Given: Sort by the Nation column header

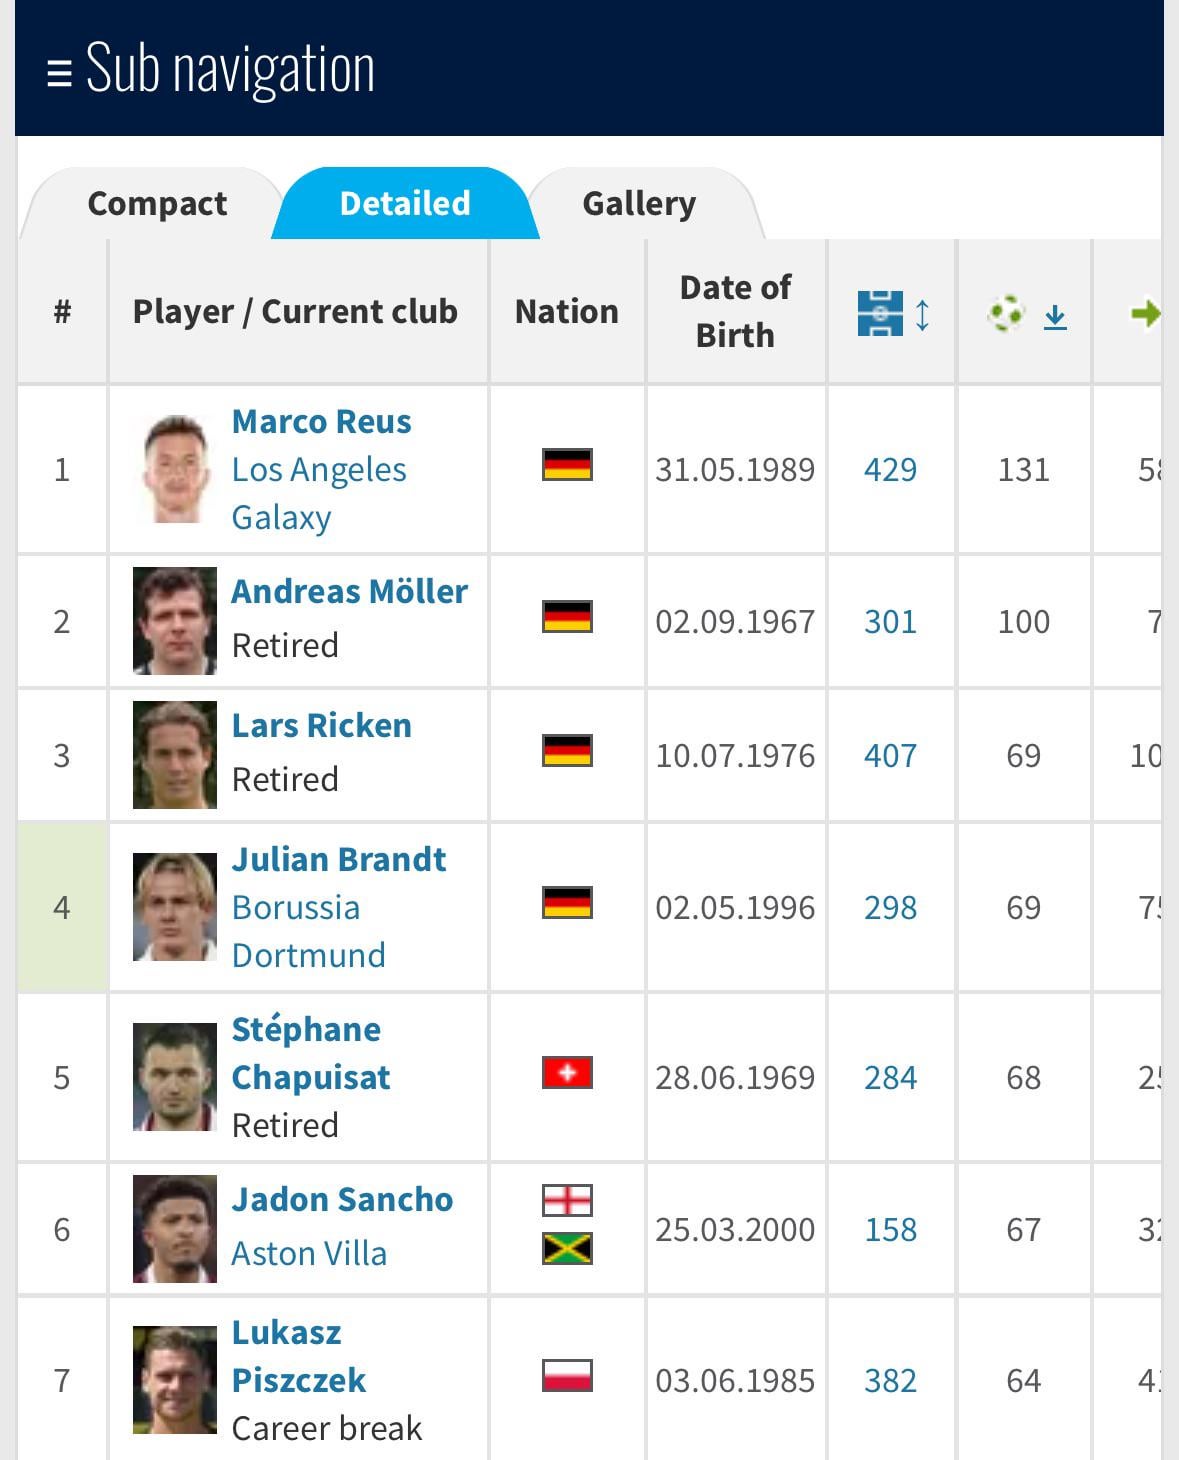Looking at the screenshot, I should (566, 312).
